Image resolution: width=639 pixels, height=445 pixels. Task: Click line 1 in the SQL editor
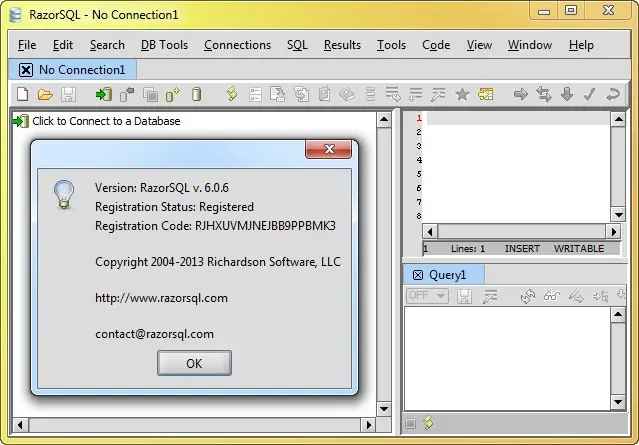pyautogui.click(x=518, y=118)
